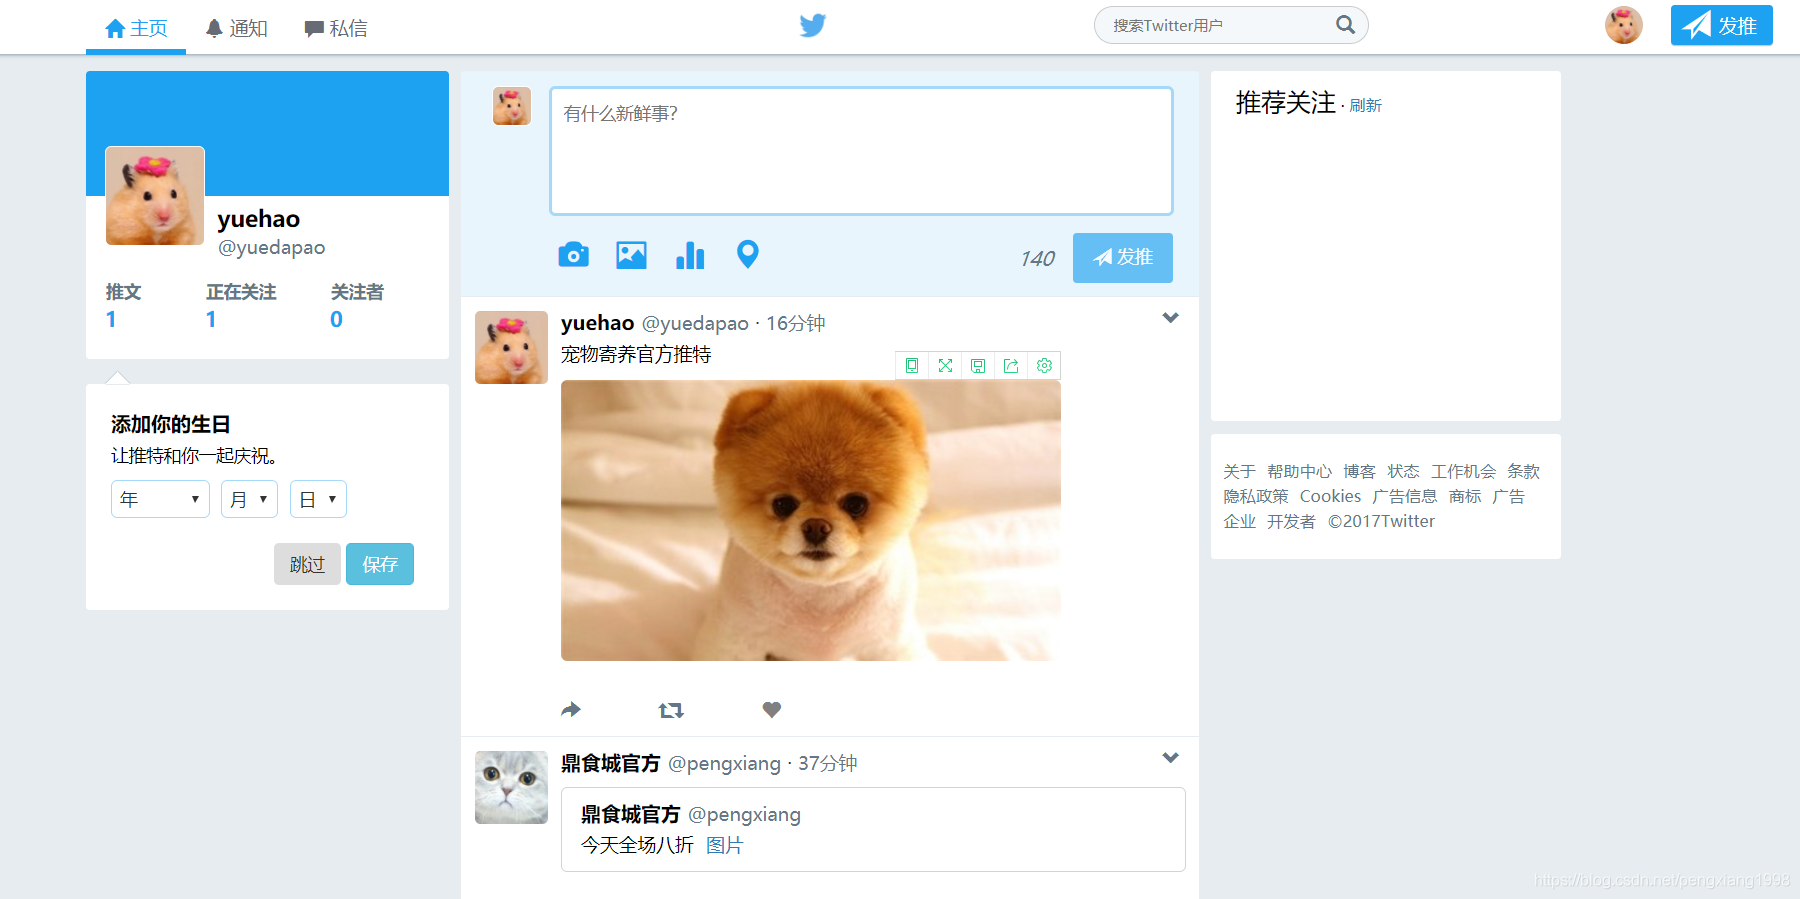1800x899 pixels.
Task: Expand the yuehao tweet options chevron
Action: [x=1171, y=318]
